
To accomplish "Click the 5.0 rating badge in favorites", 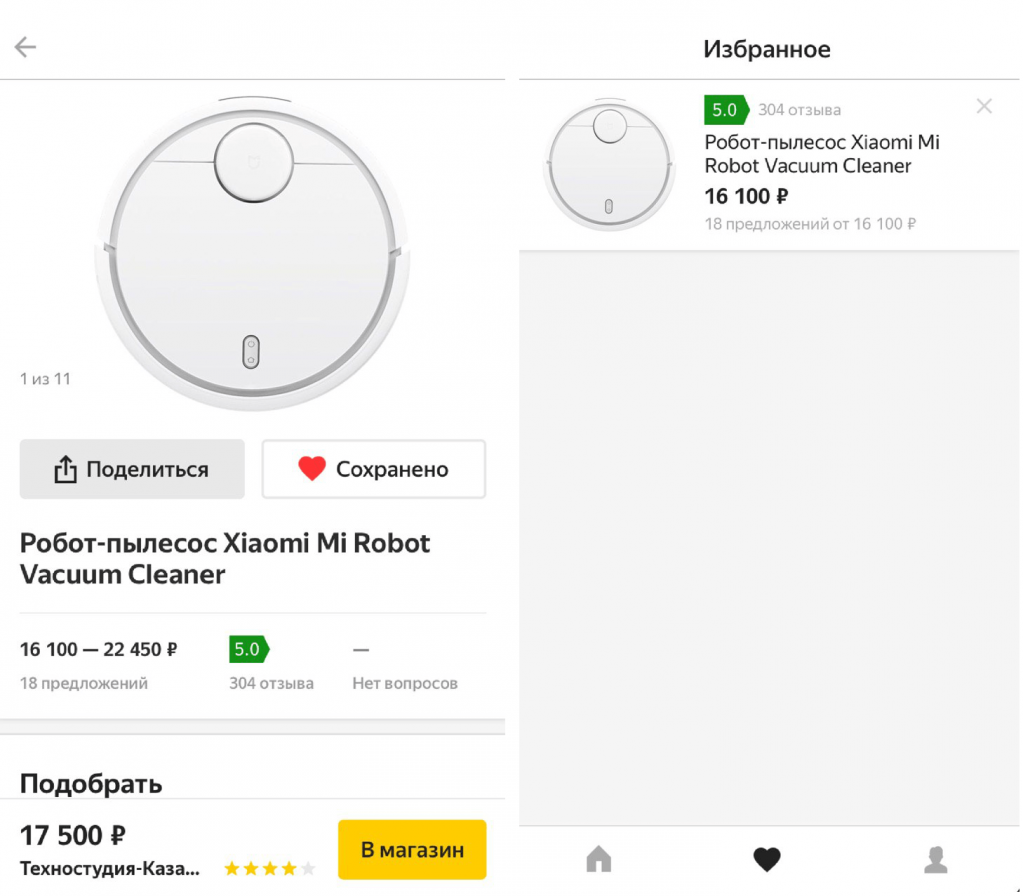I will [x=725, y=110].
